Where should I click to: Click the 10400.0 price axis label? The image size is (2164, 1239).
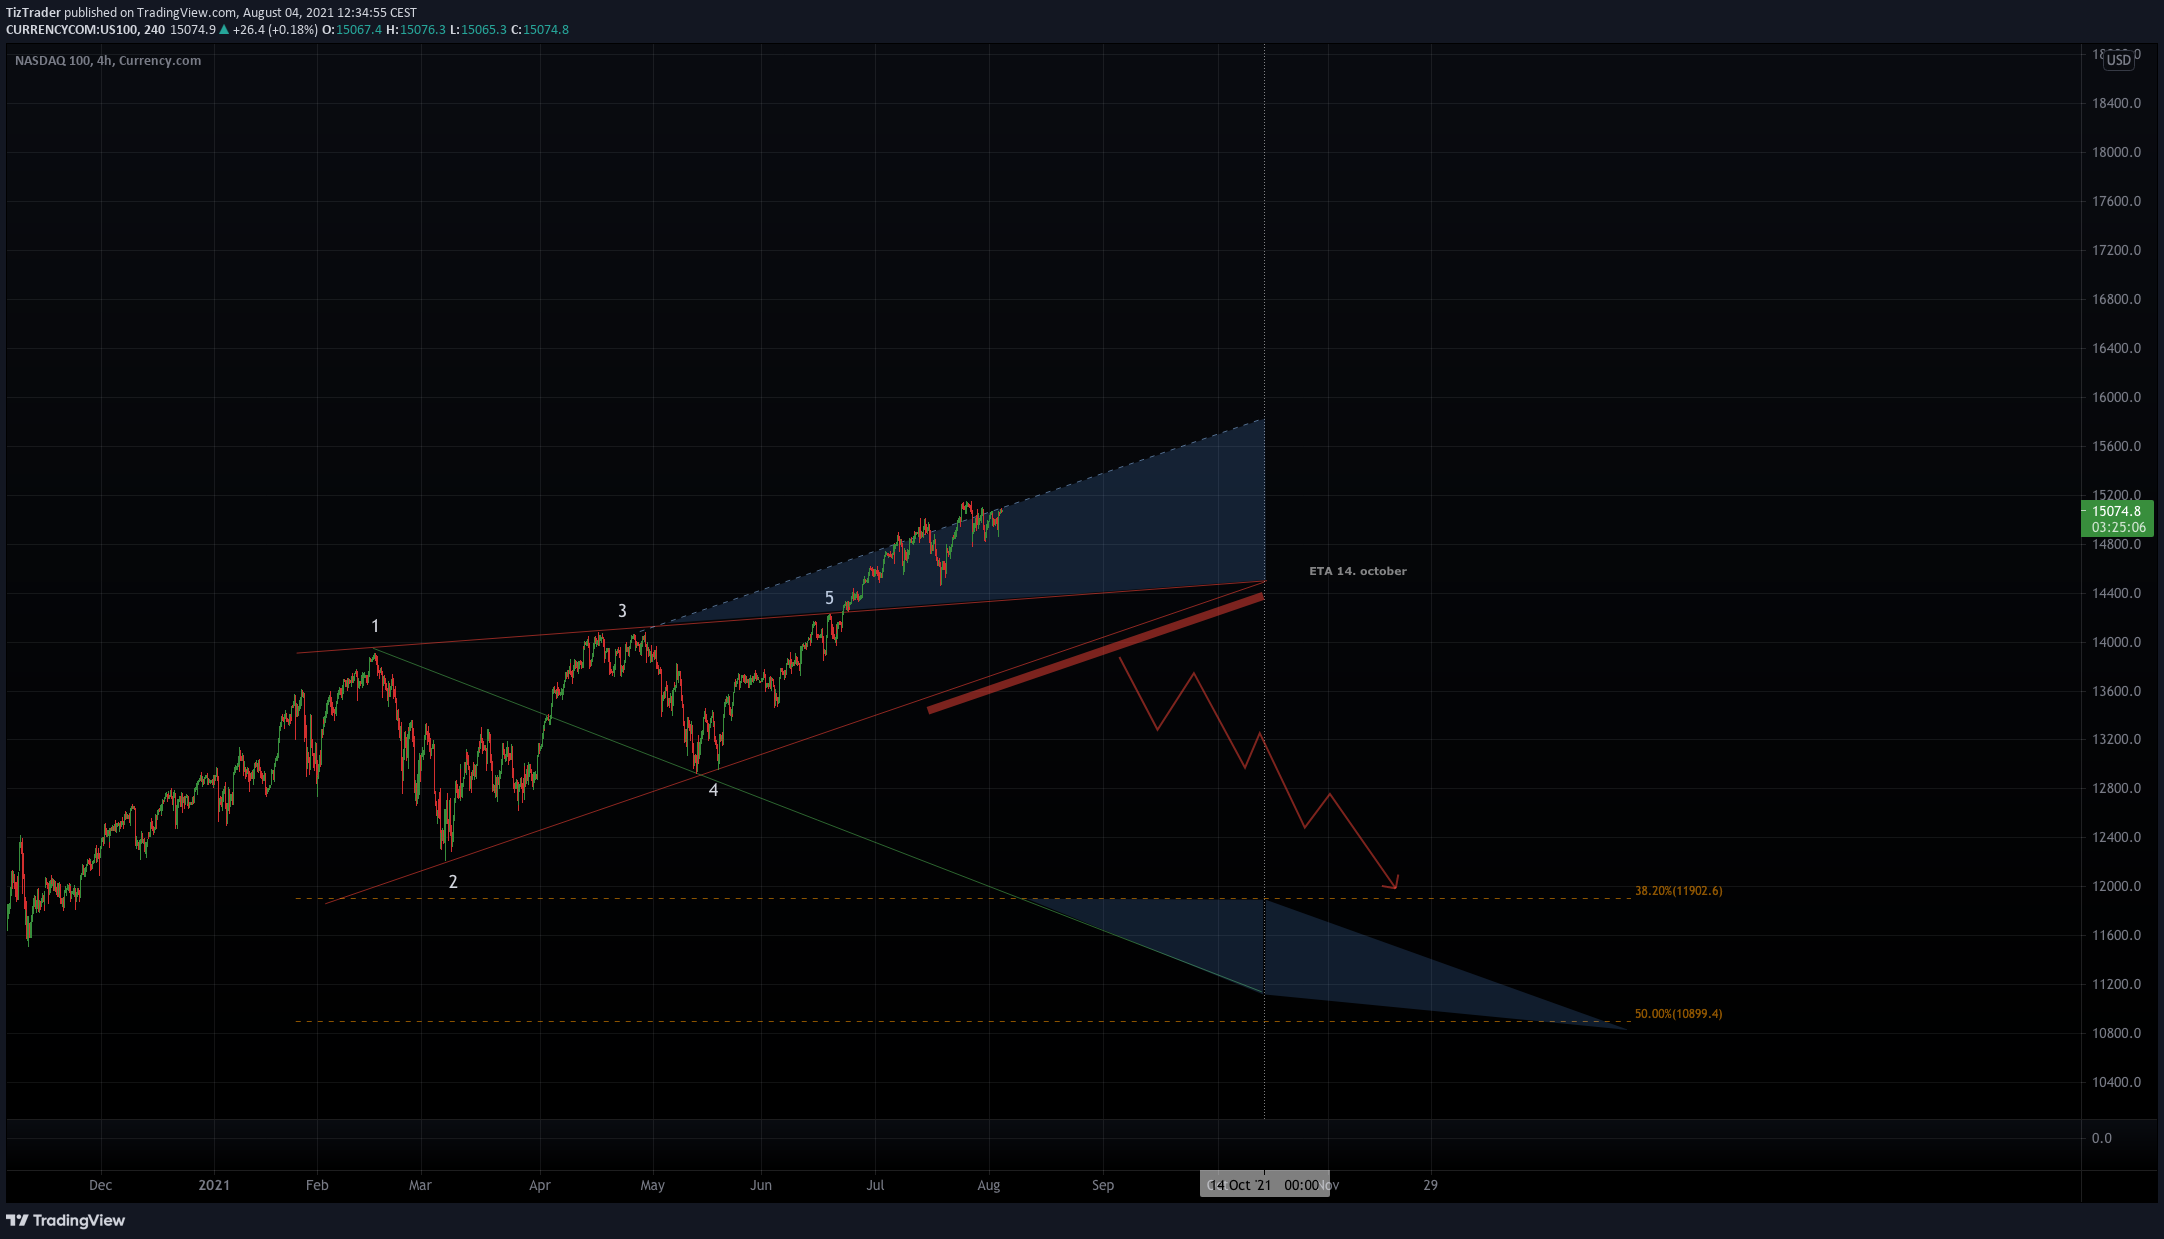(x=2116, y=1082)
